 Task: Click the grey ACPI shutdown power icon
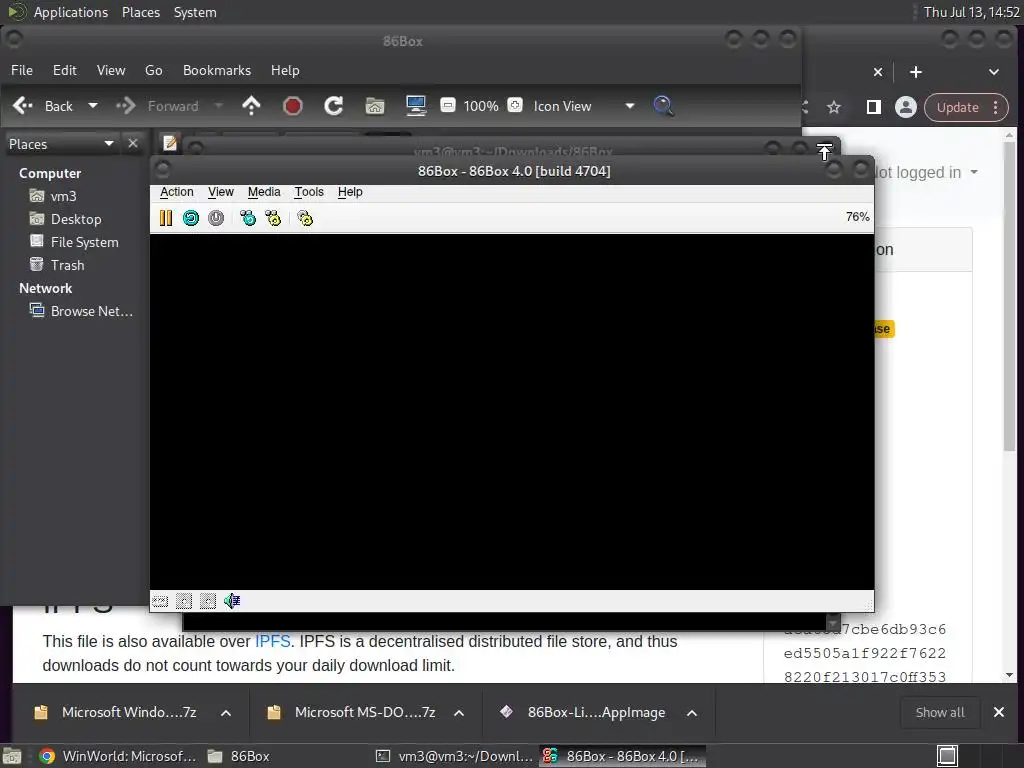click(216, 218)
